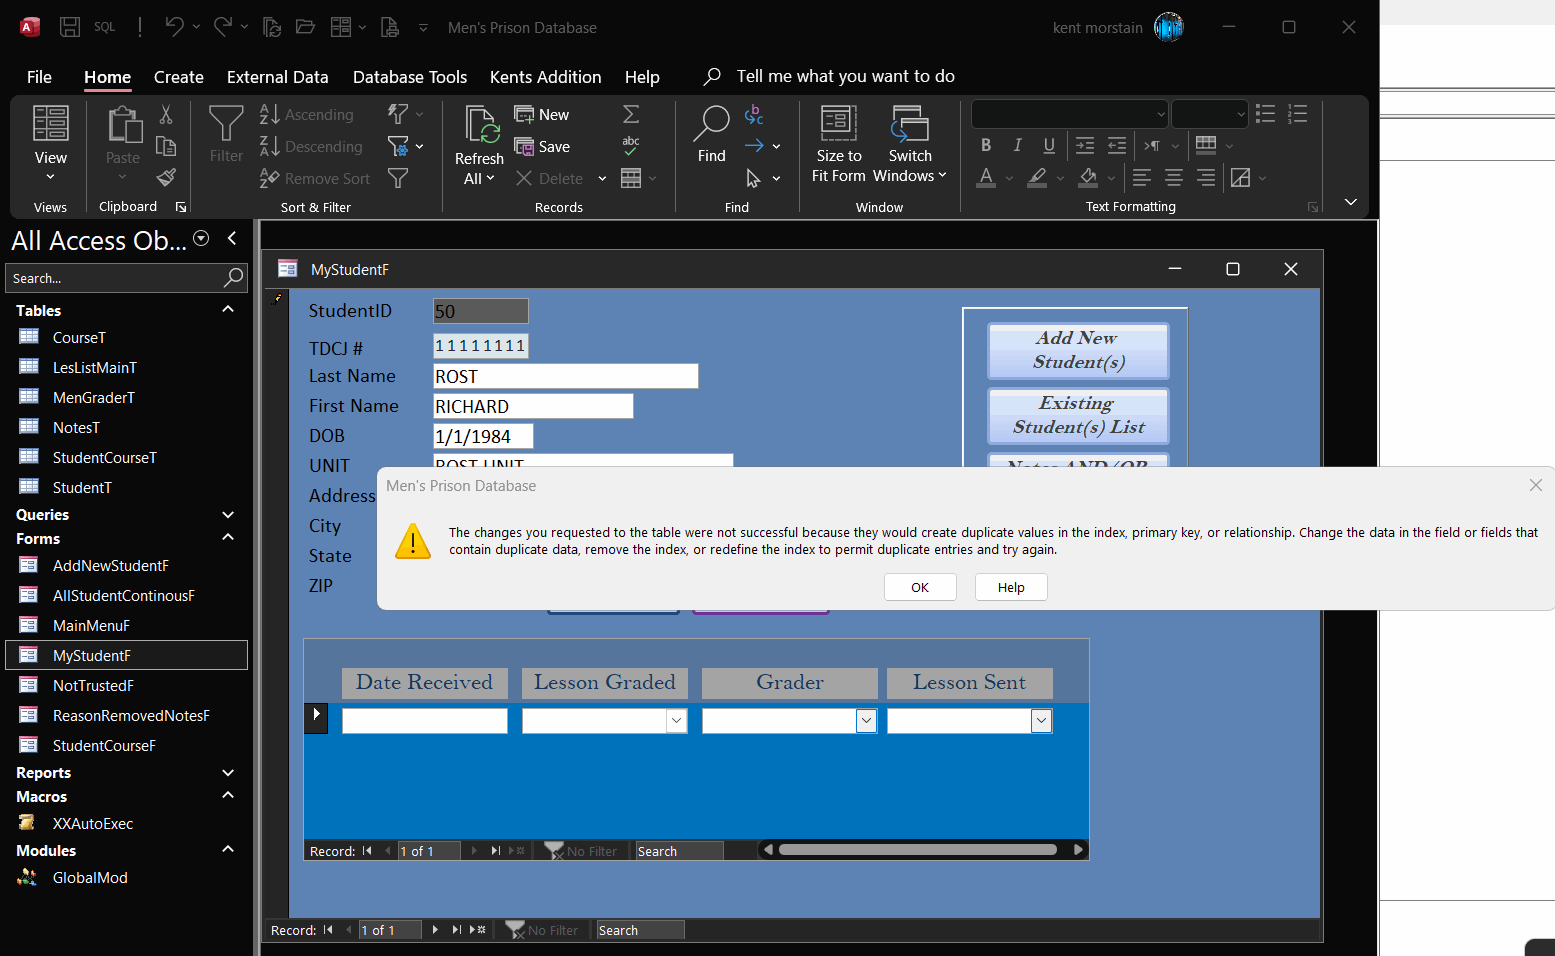Click the Totals sigma icon
This screenshot has width=1555, height=956.
[630, 113]
